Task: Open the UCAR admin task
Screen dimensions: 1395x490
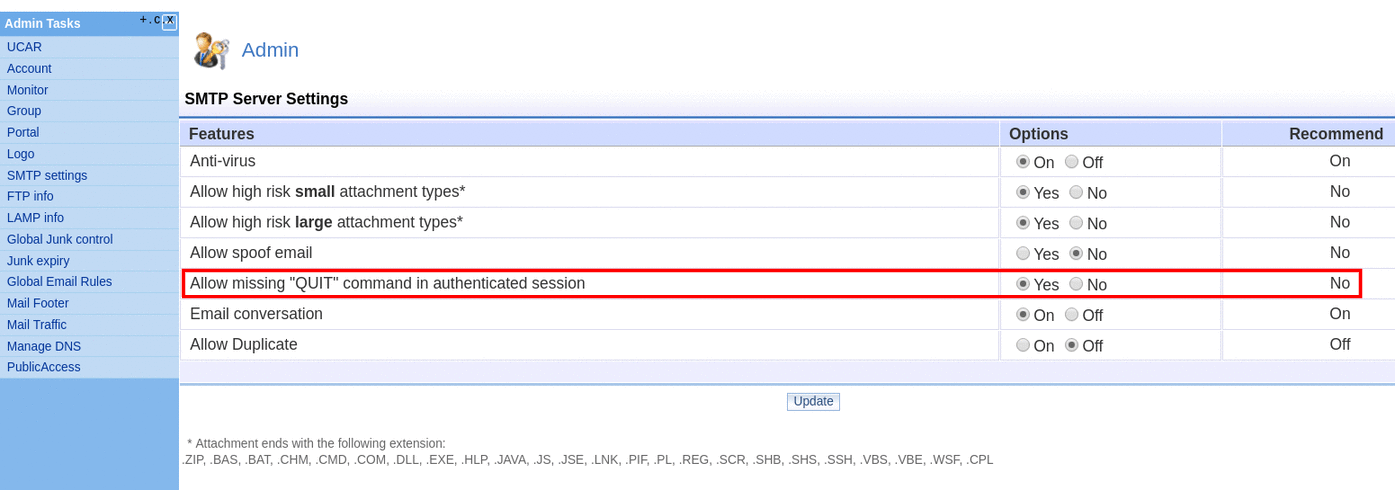Action: coord(24,47)
